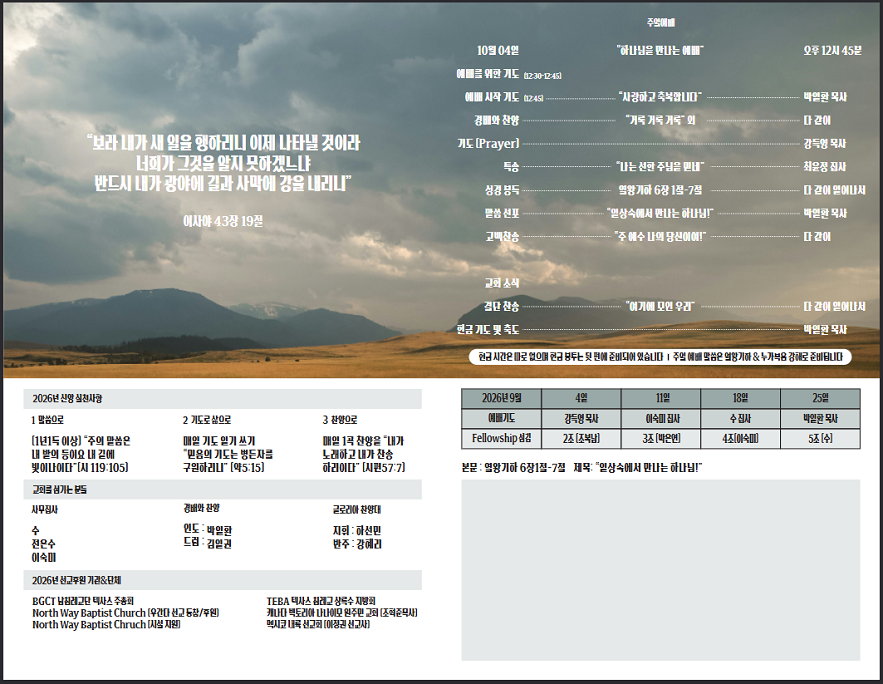The height and width of the screenshot is (684, 883).
Task: Click the "이숙미 집사" table cell
Action: (x=661, y=418)
